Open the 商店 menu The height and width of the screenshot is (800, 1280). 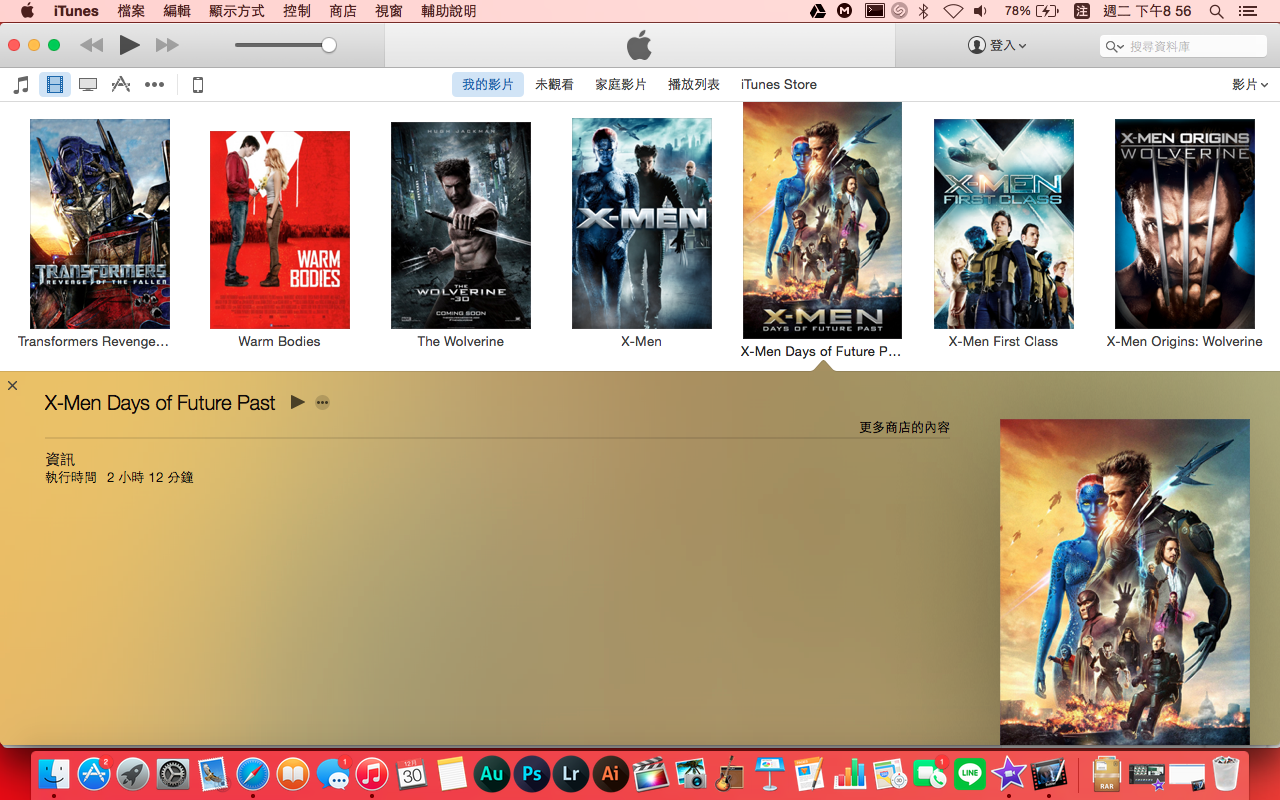coord(343,11)
